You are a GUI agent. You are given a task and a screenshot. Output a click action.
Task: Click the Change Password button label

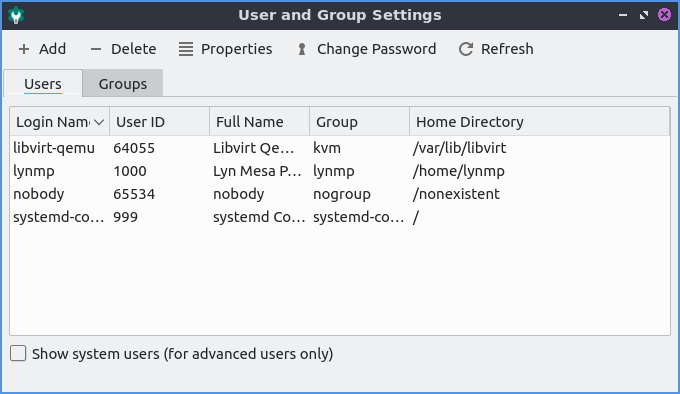pos(376,49)
